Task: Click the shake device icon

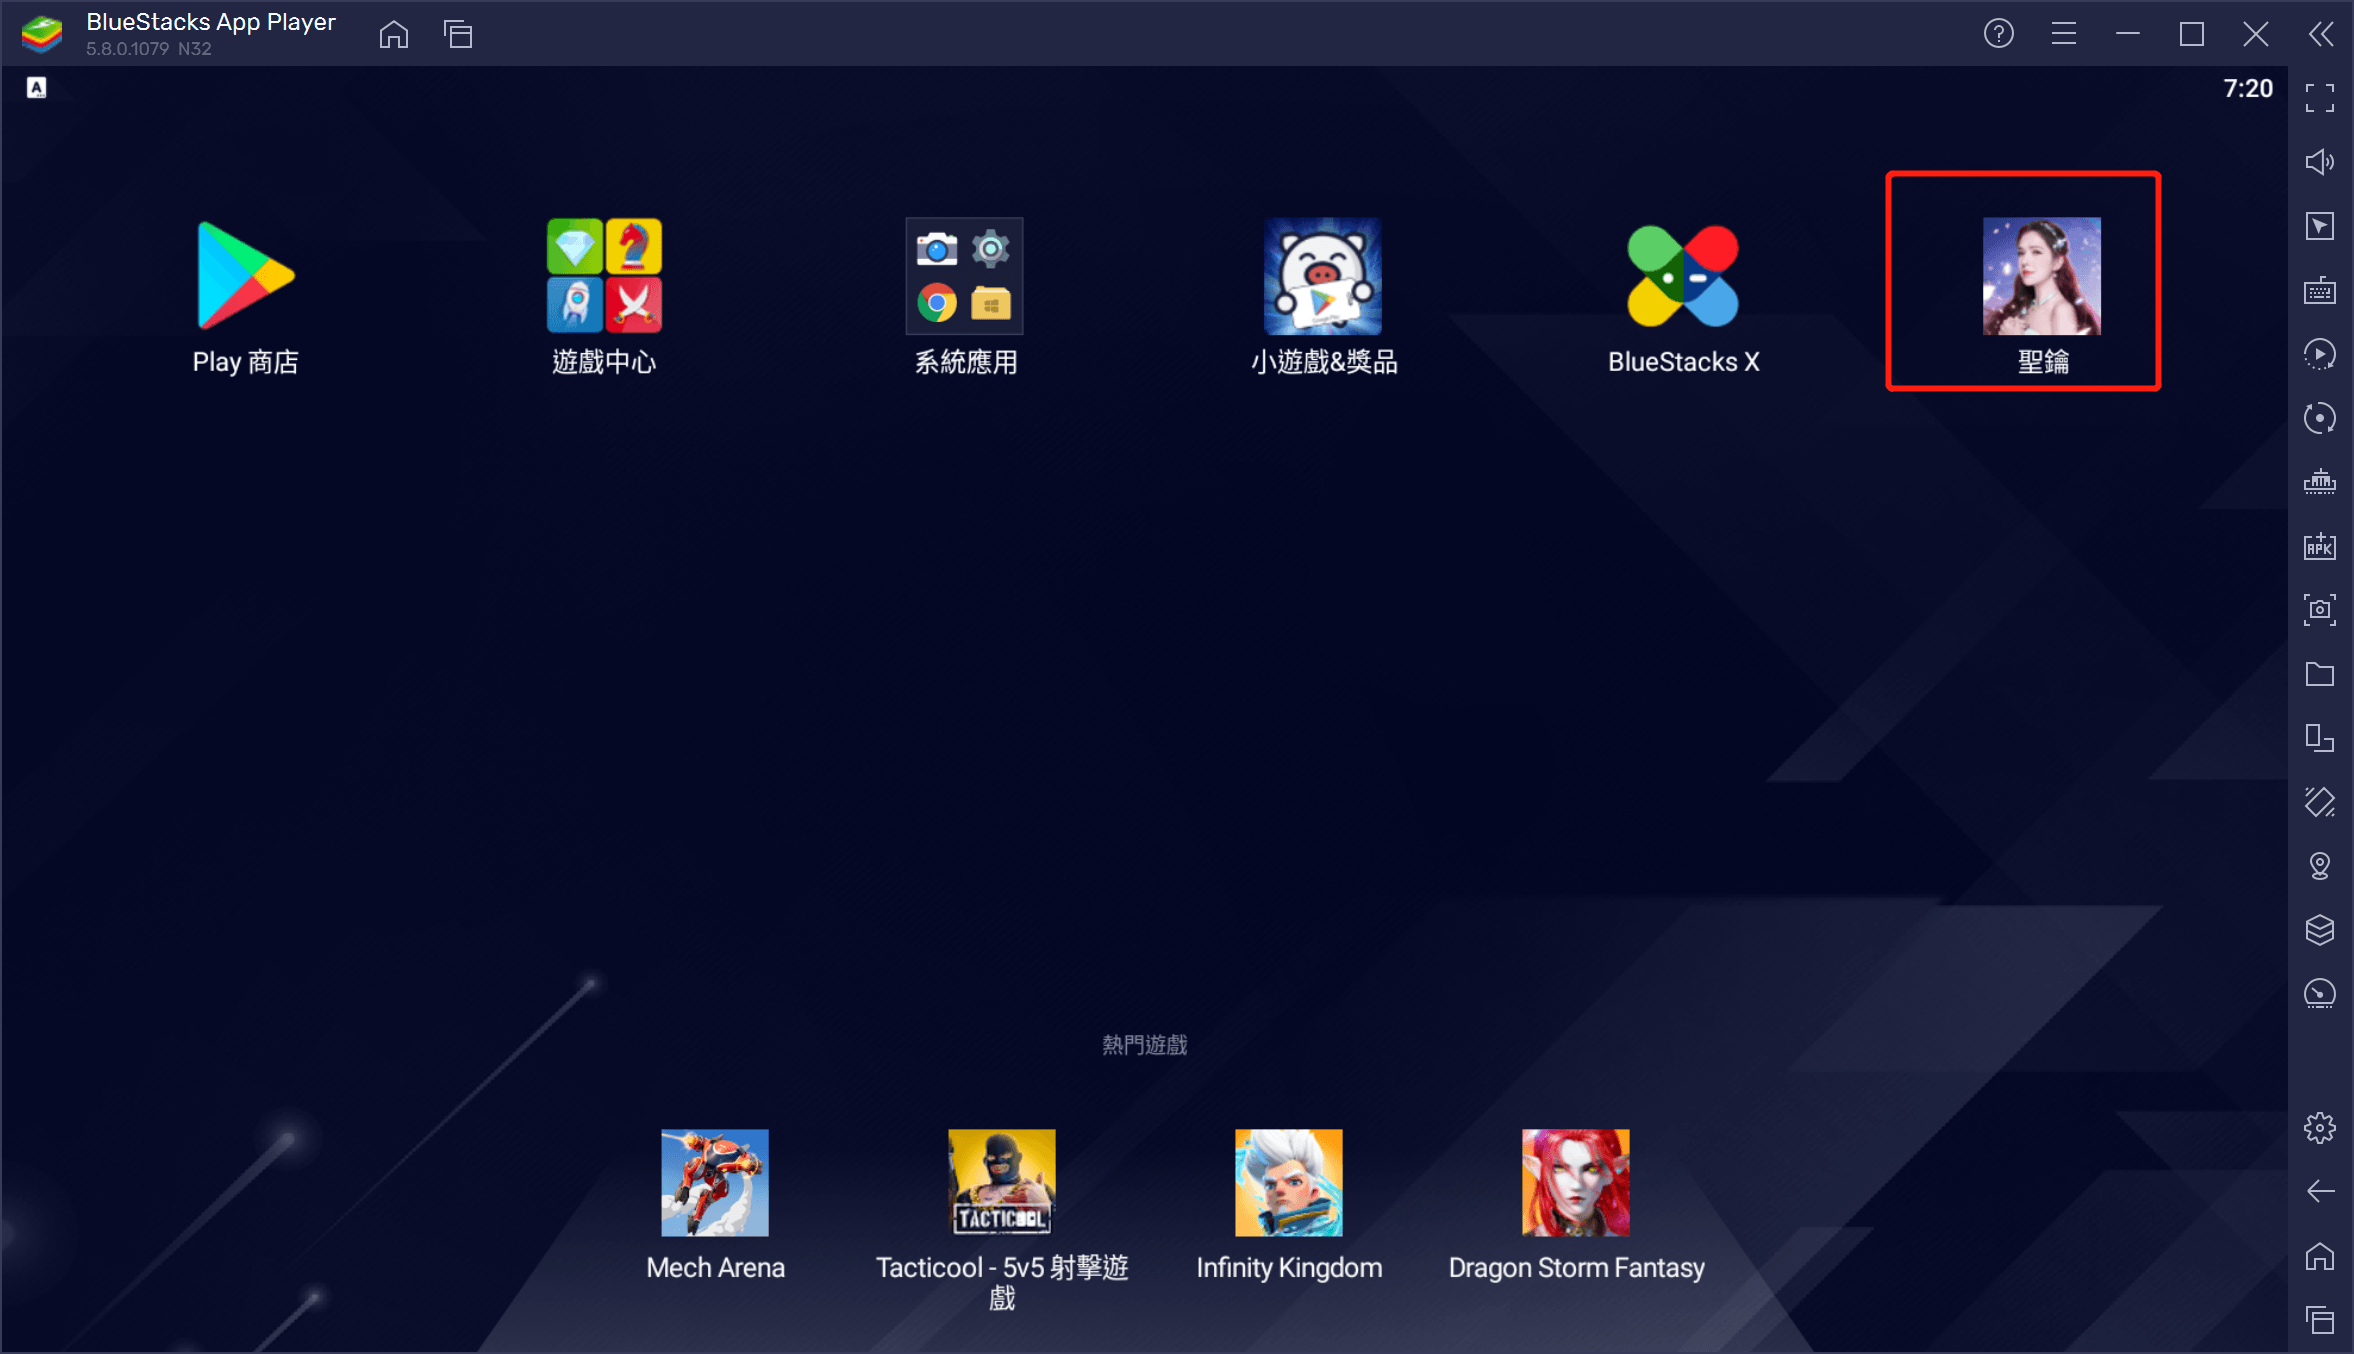Action: pyautogui.click(x=2320, y=802)
